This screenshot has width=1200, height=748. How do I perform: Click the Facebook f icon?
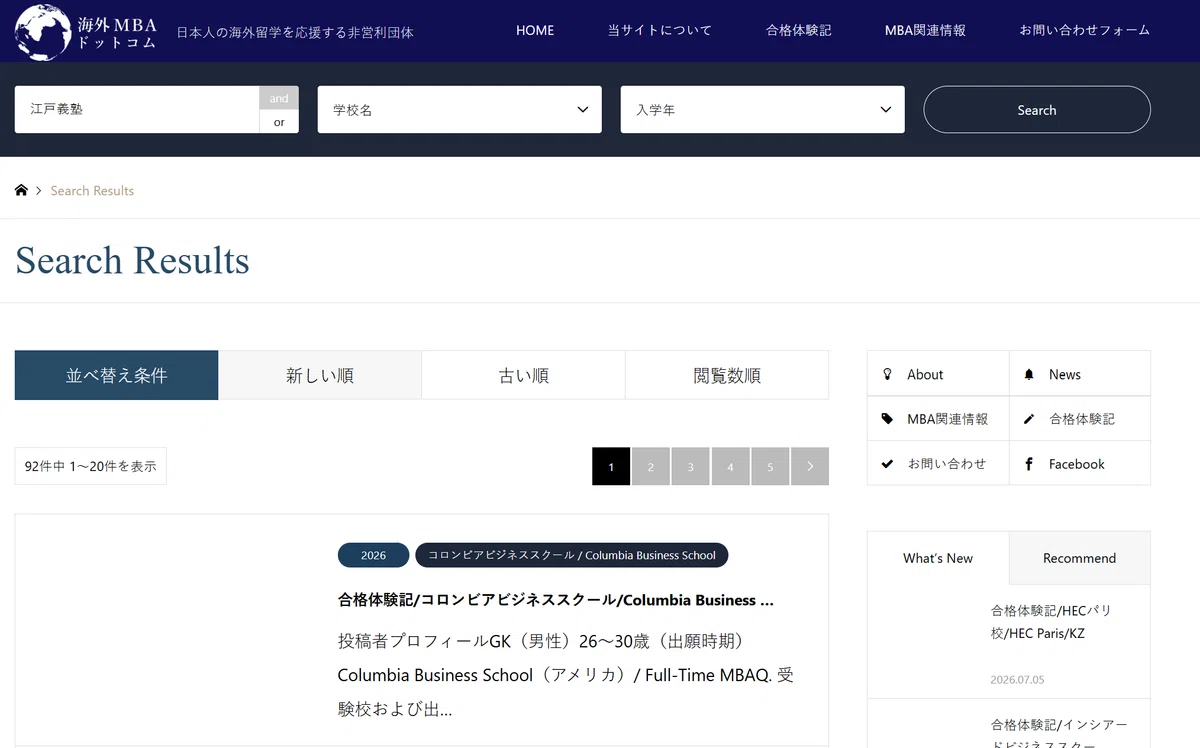pos(1029,464)
